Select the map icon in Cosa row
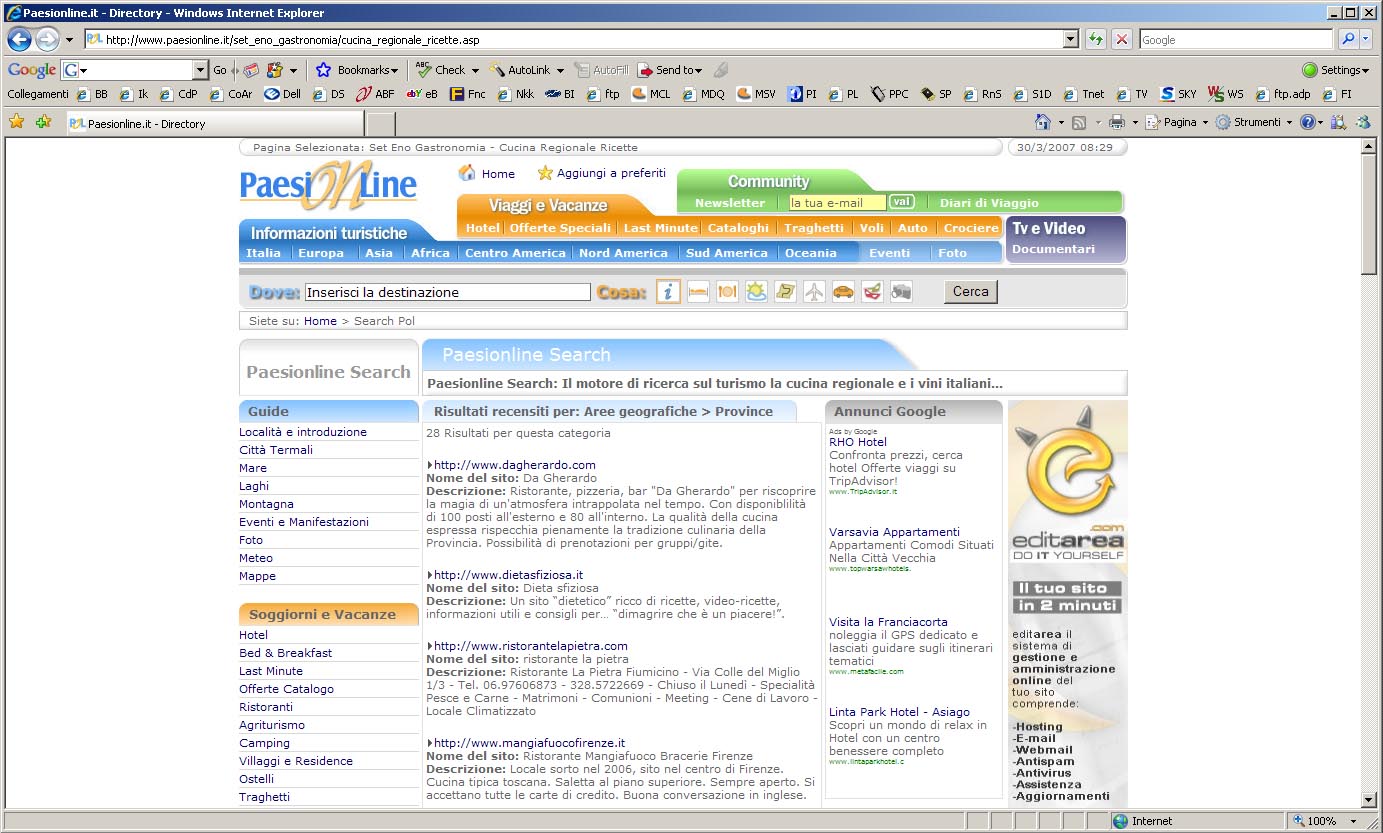The image size is (1383, 833). (x=786, y=292)
